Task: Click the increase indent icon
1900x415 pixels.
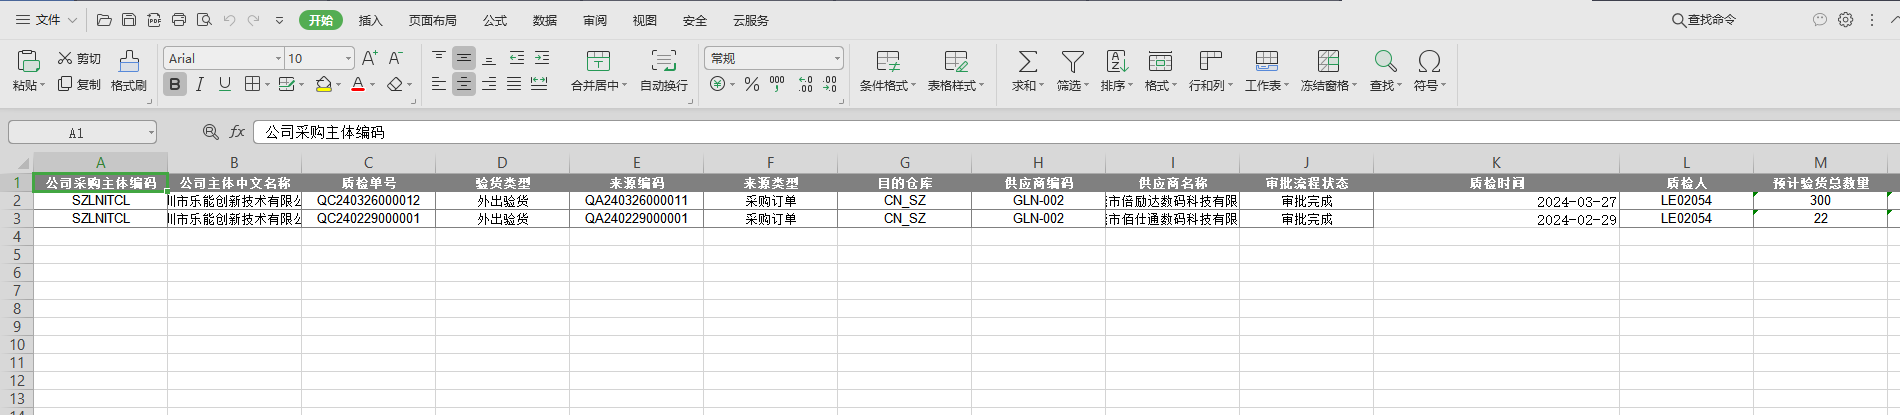Action: [542, 58]
